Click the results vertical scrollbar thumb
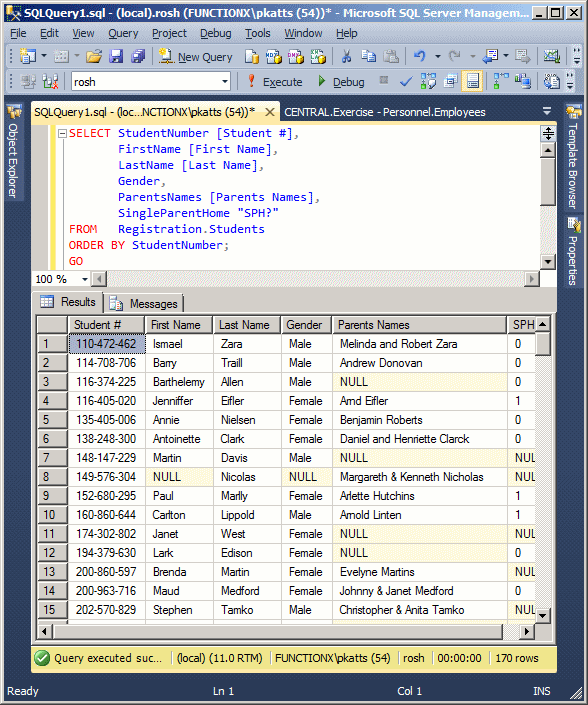The width and height of the screenshot is (588, 705). point(543,344)
